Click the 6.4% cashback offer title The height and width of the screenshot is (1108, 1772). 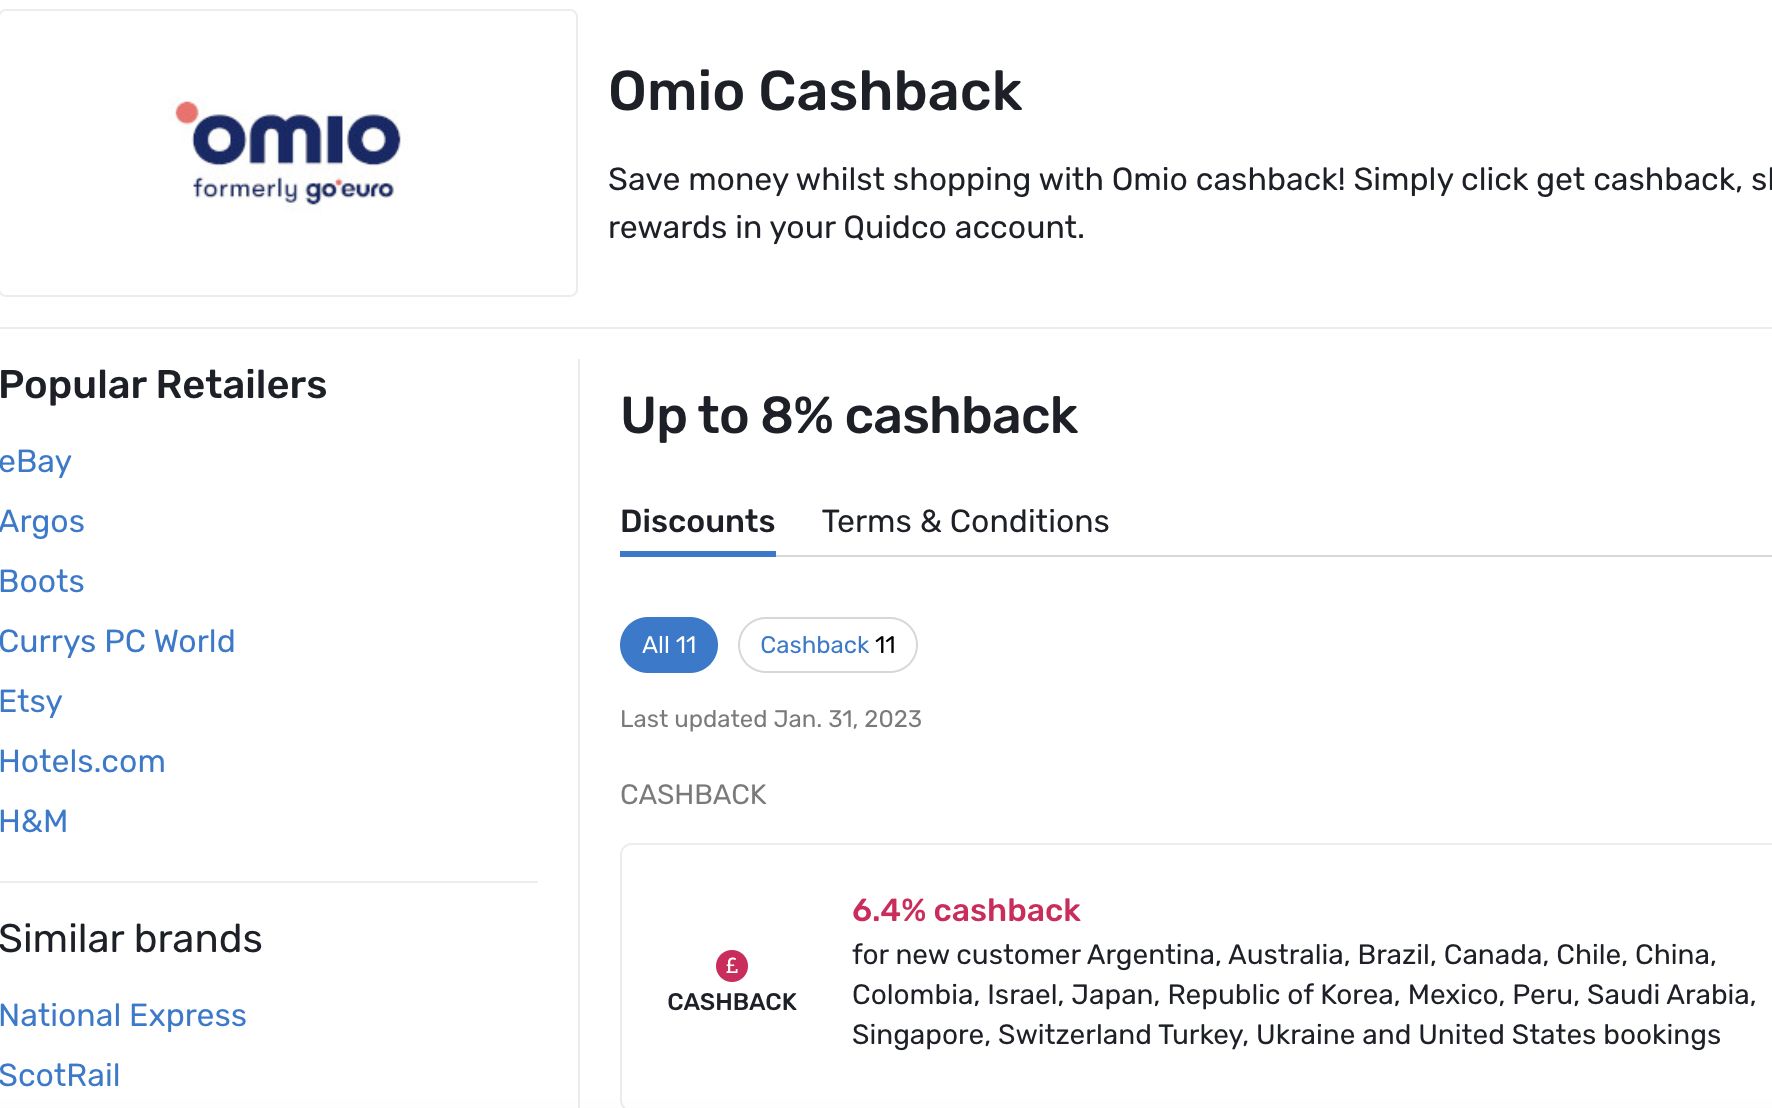(966, 910)
